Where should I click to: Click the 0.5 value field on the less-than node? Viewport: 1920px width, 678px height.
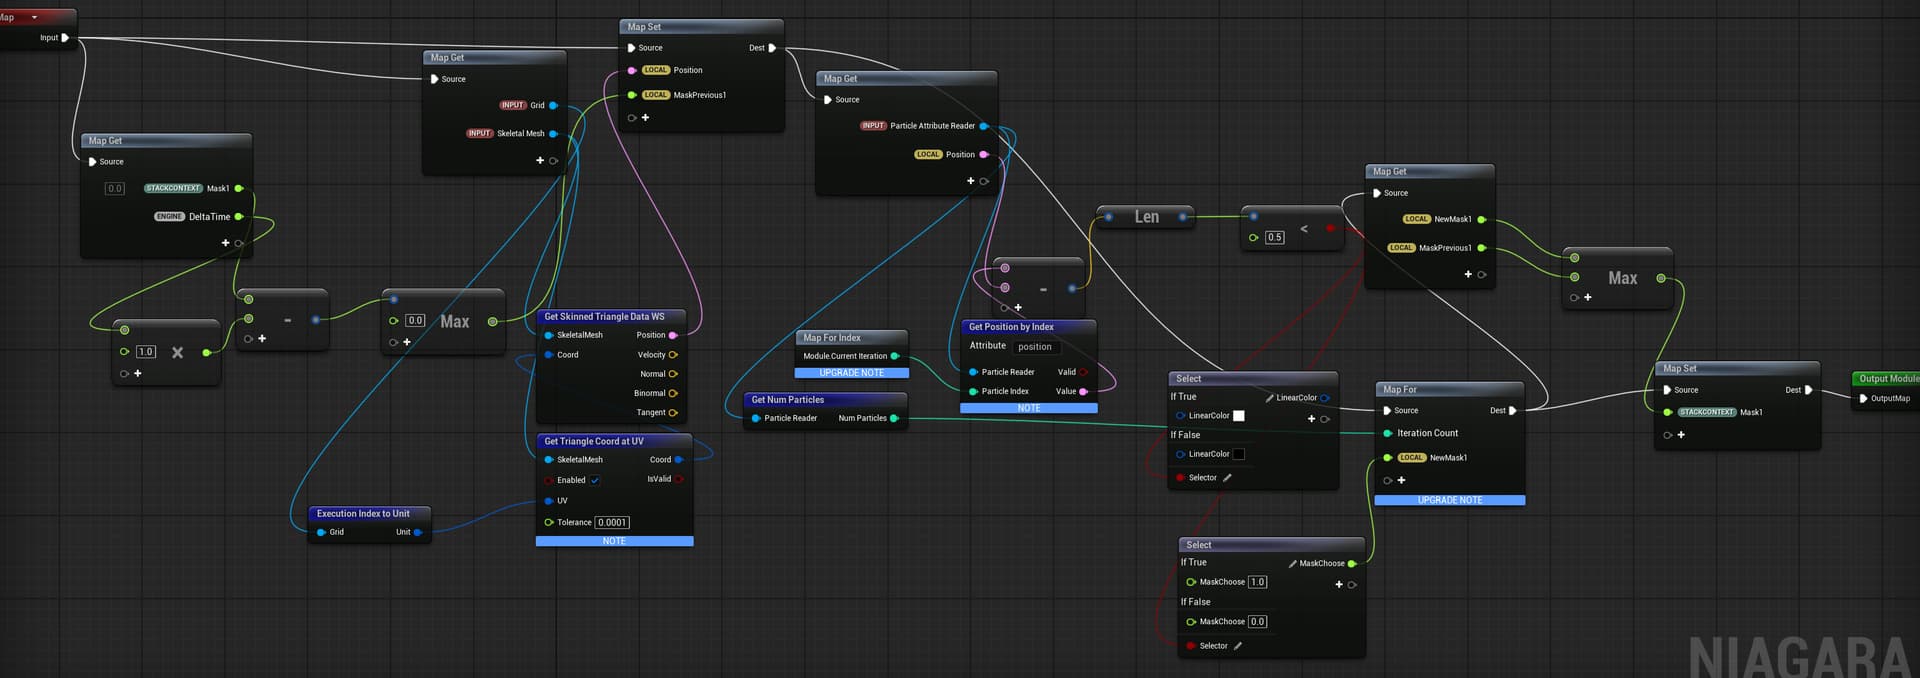point(1274,238)
